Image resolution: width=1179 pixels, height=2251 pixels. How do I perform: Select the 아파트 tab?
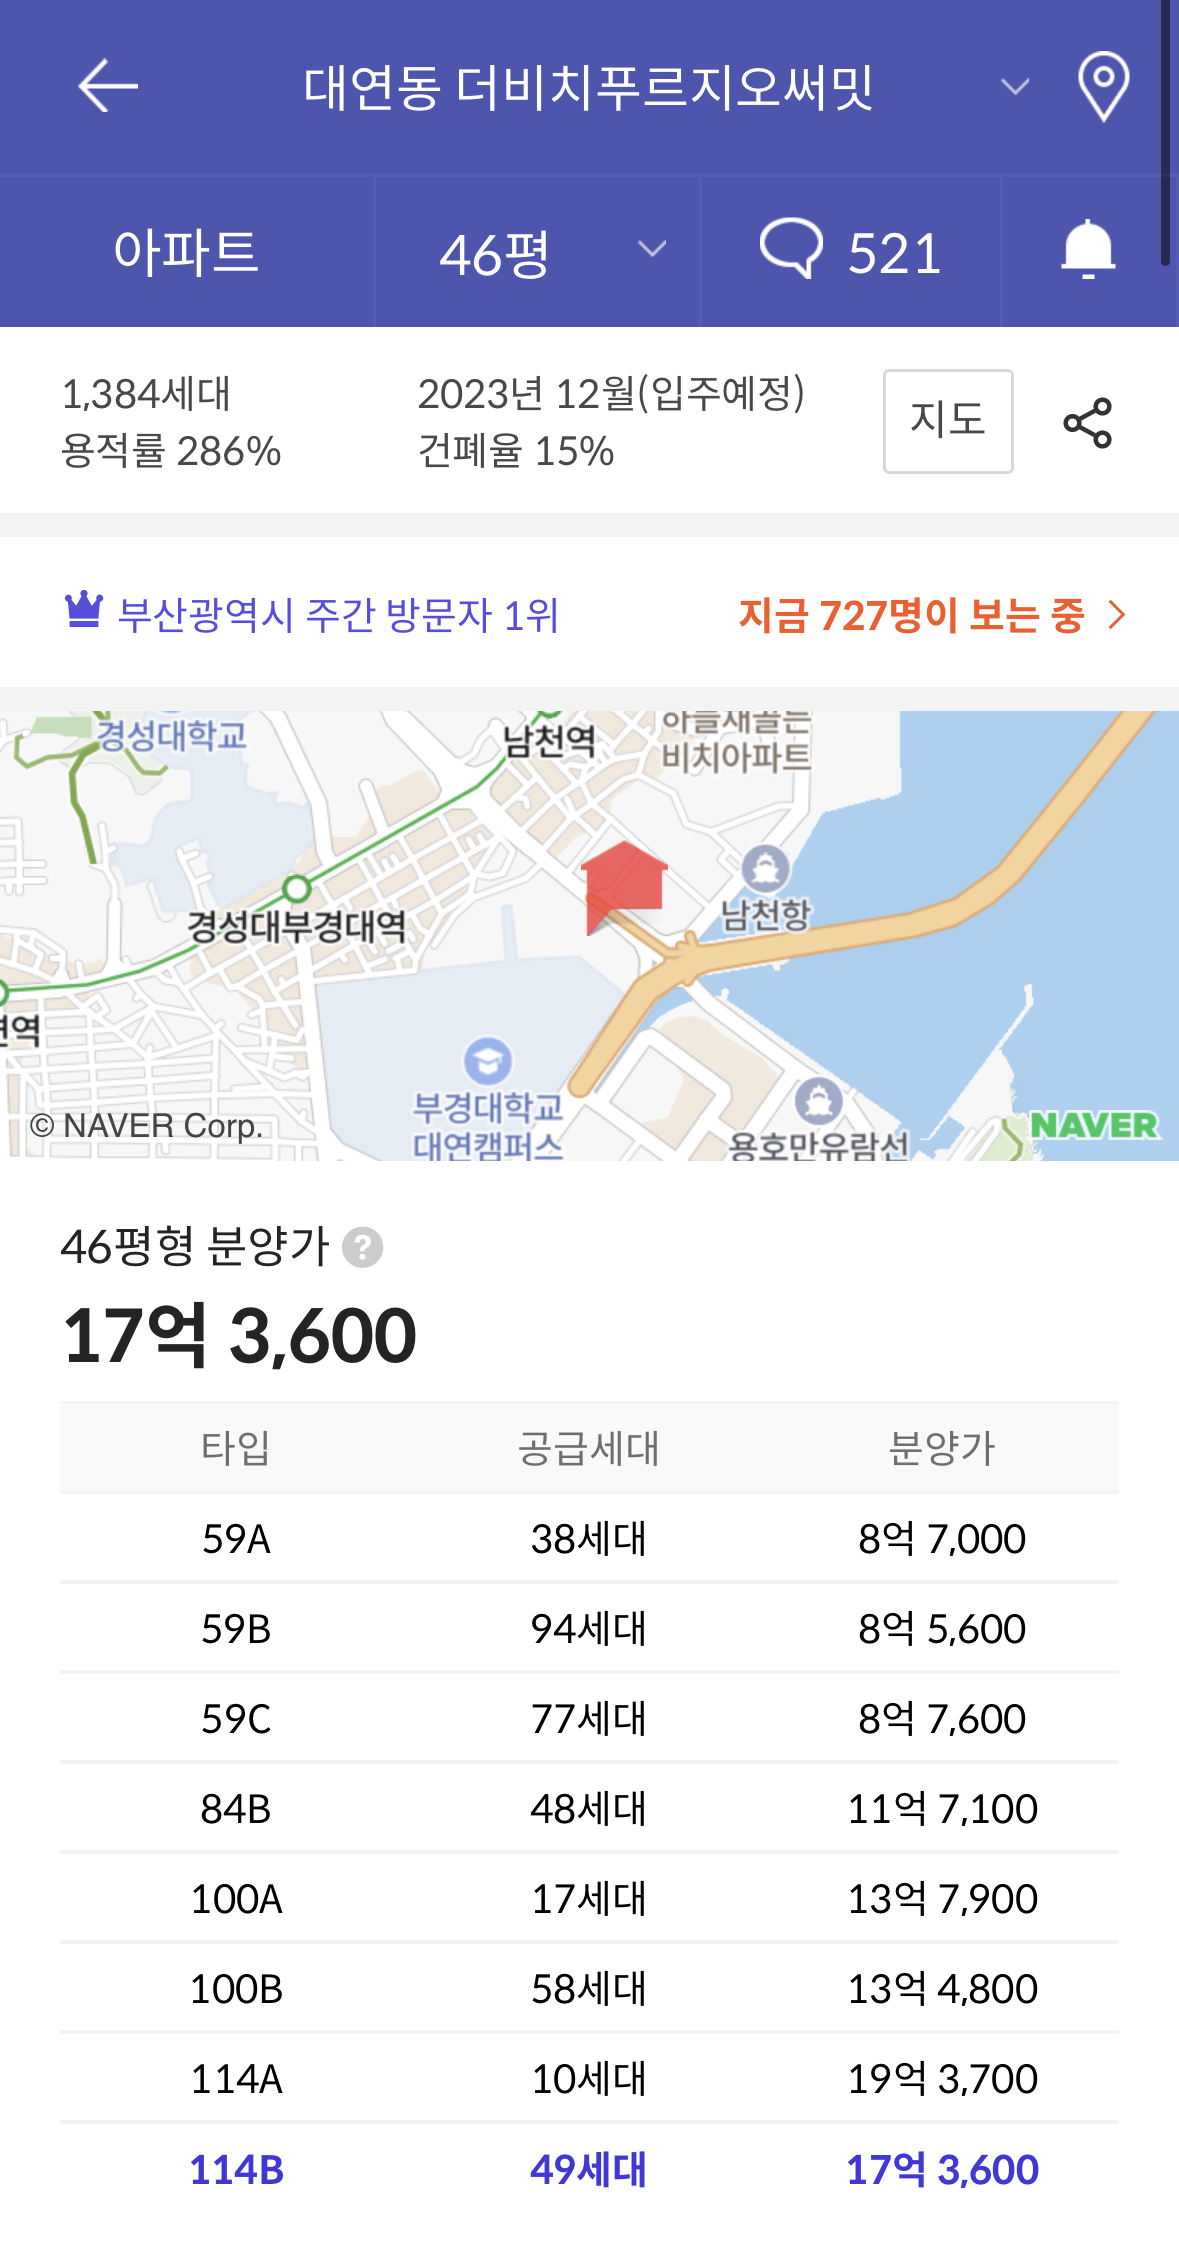point(186,252)
